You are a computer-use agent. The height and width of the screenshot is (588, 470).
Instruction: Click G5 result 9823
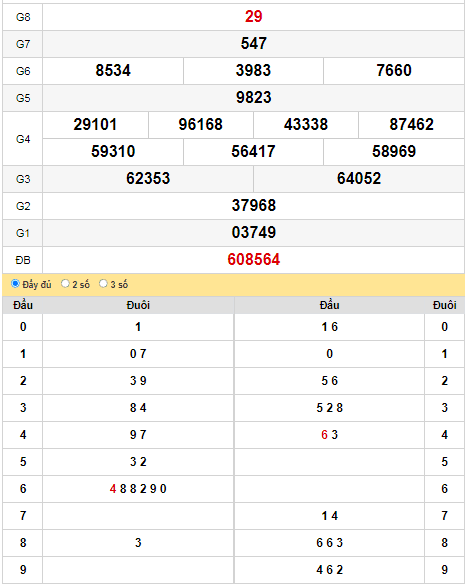coord(254,98)
